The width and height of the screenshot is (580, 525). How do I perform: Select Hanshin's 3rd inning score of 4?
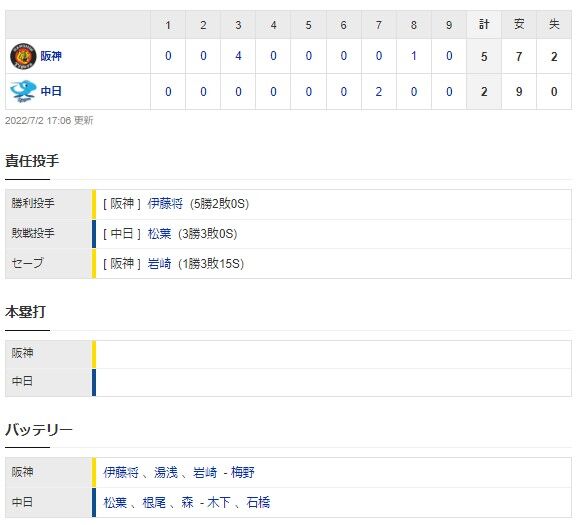pyautogui.click(x=238, y=56)
